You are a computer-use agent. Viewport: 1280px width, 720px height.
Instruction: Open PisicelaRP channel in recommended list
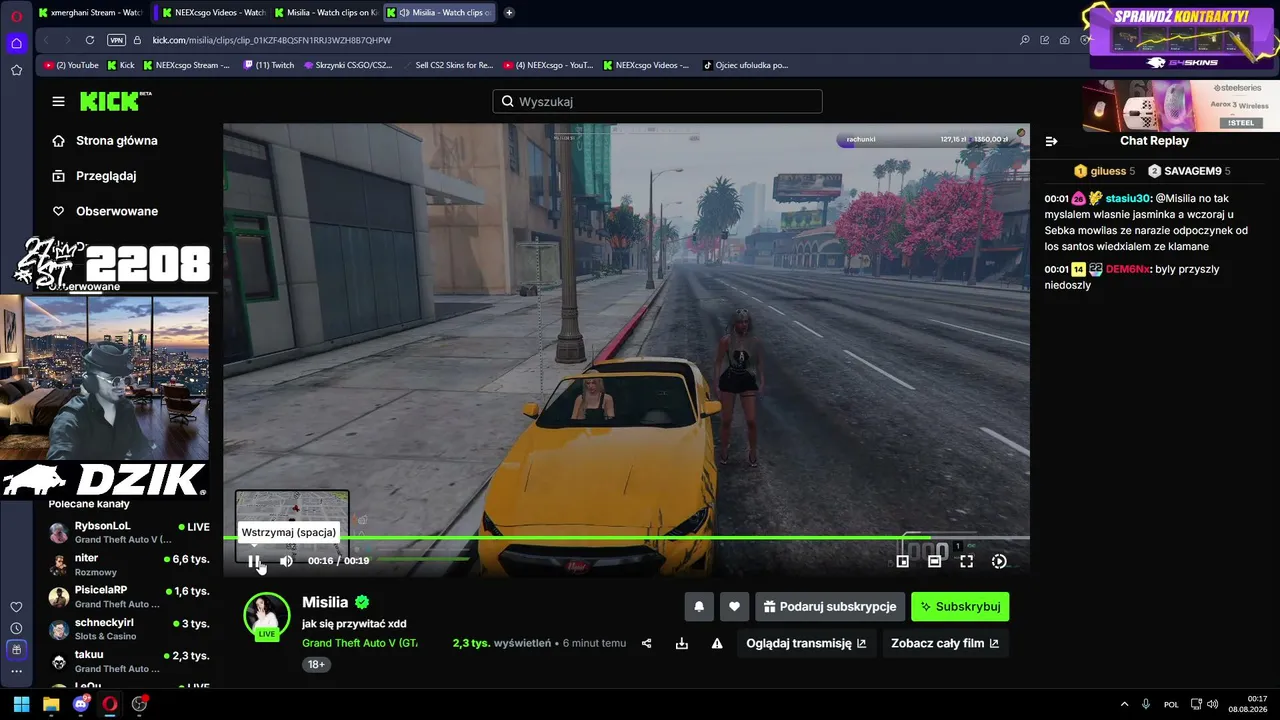point(130,597)
